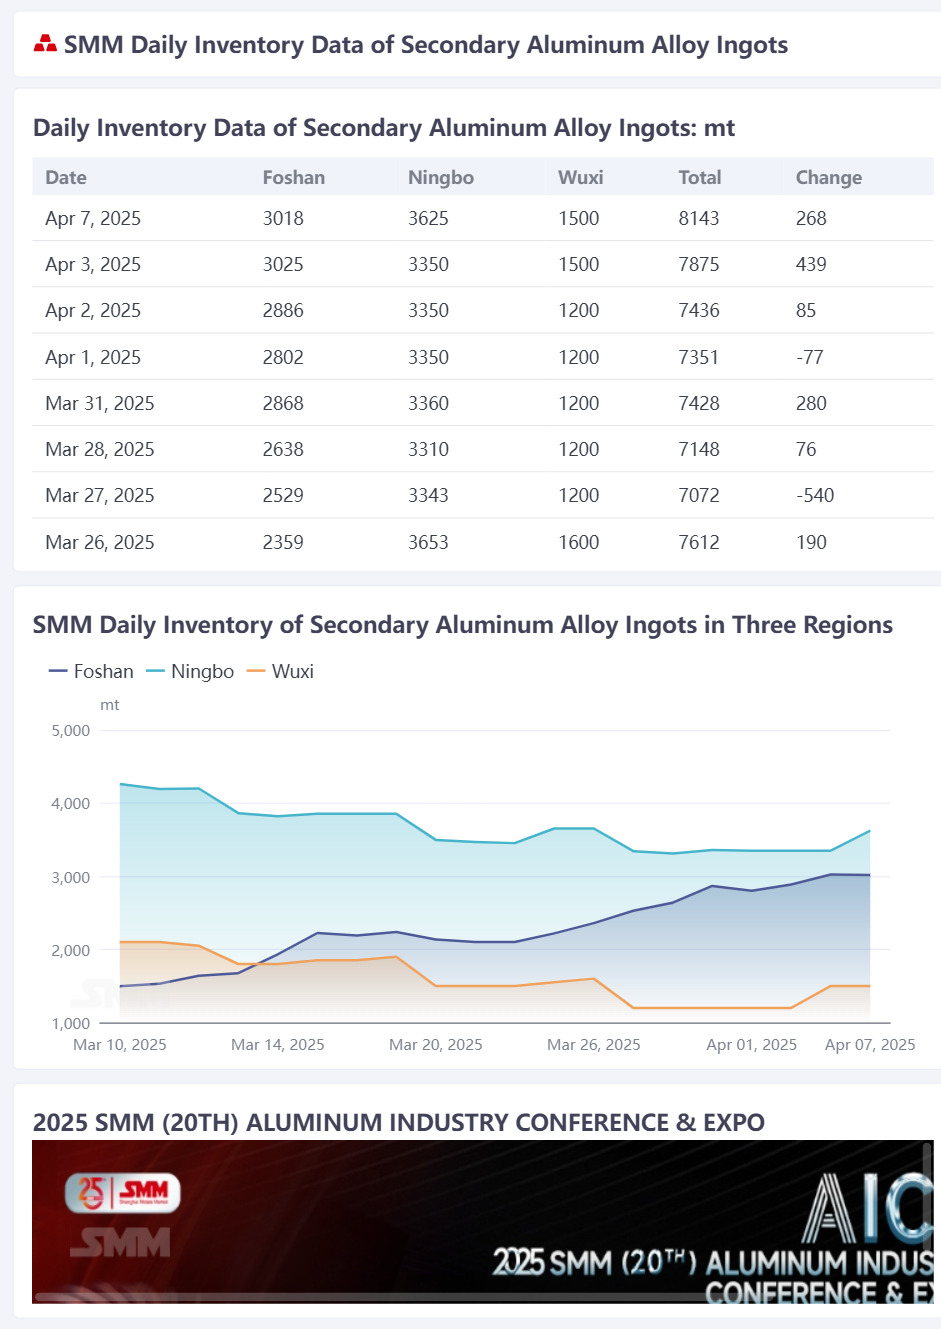Click the red SMM logo icon in header
The image size is (941, 1329).
(45, 44)
